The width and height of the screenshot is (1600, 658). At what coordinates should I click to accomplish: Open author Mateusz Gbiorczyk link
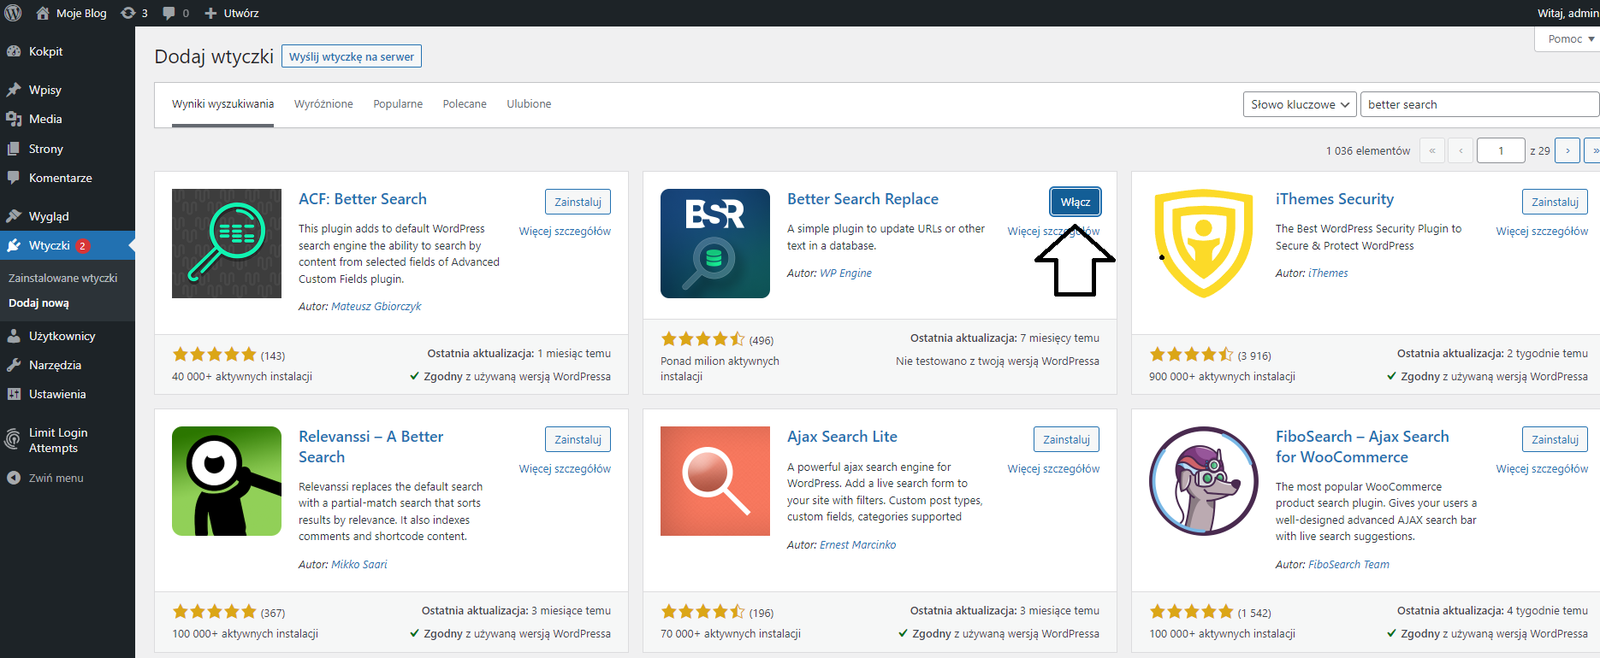(x=376, y=307)
